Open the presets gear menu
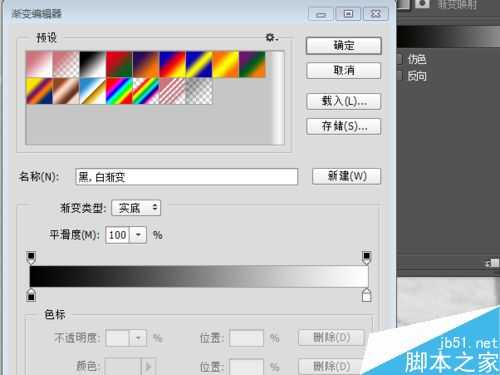 tap(271, 37)
